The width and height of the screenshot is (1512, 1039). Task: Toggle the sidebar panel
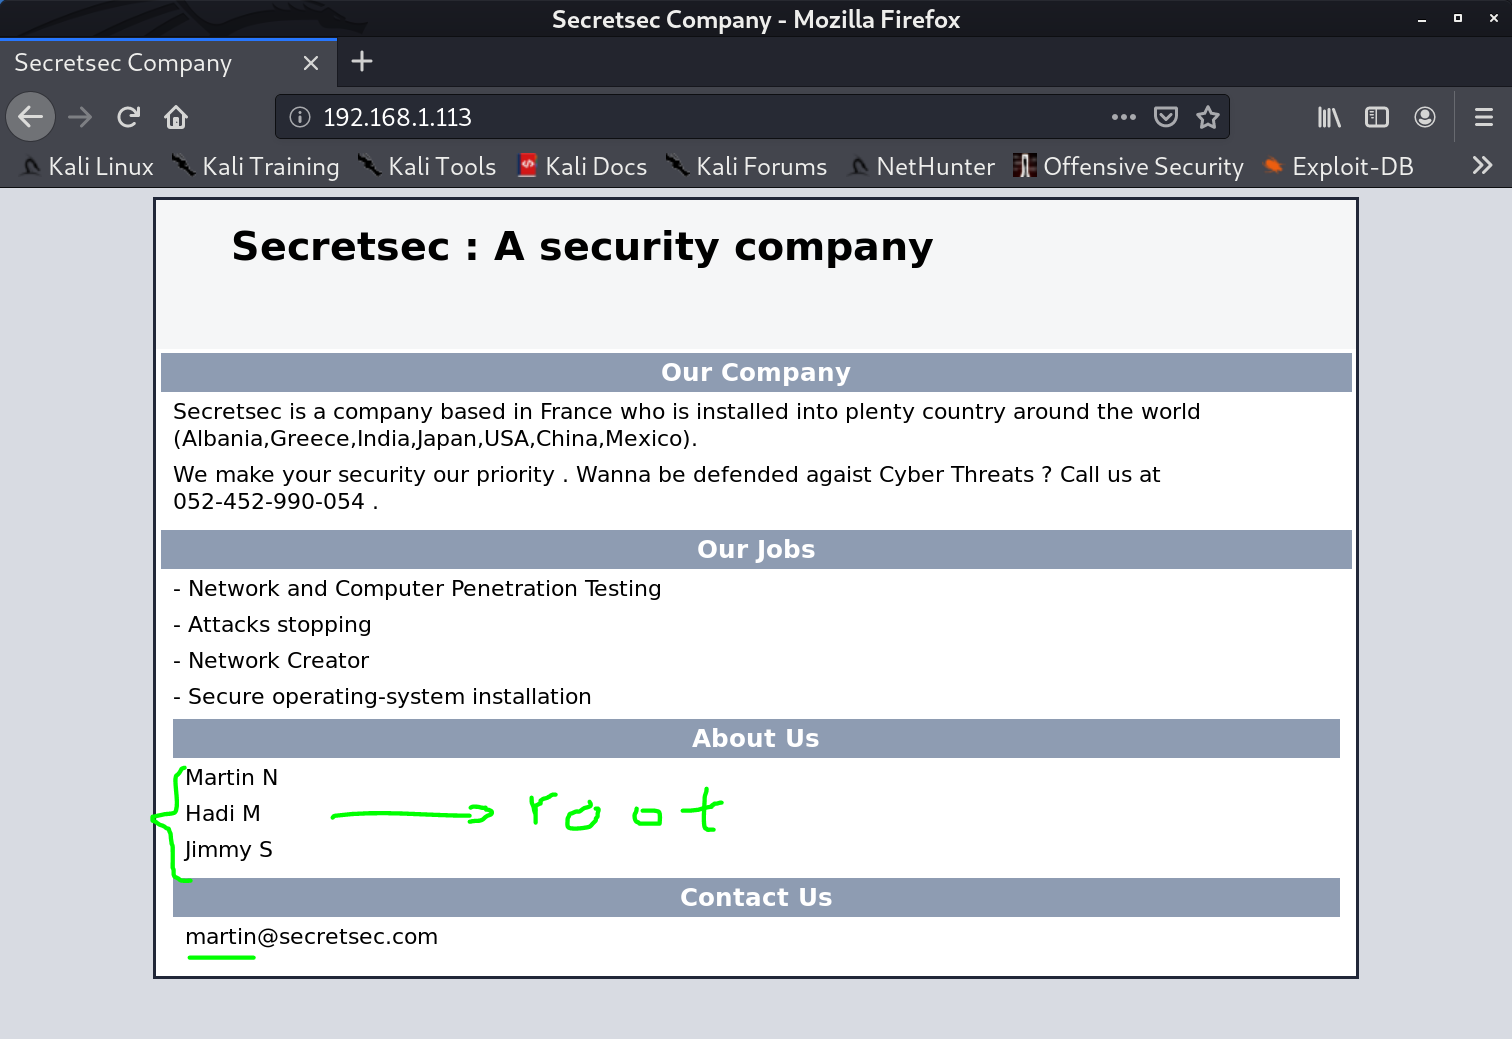(1377, 117)
